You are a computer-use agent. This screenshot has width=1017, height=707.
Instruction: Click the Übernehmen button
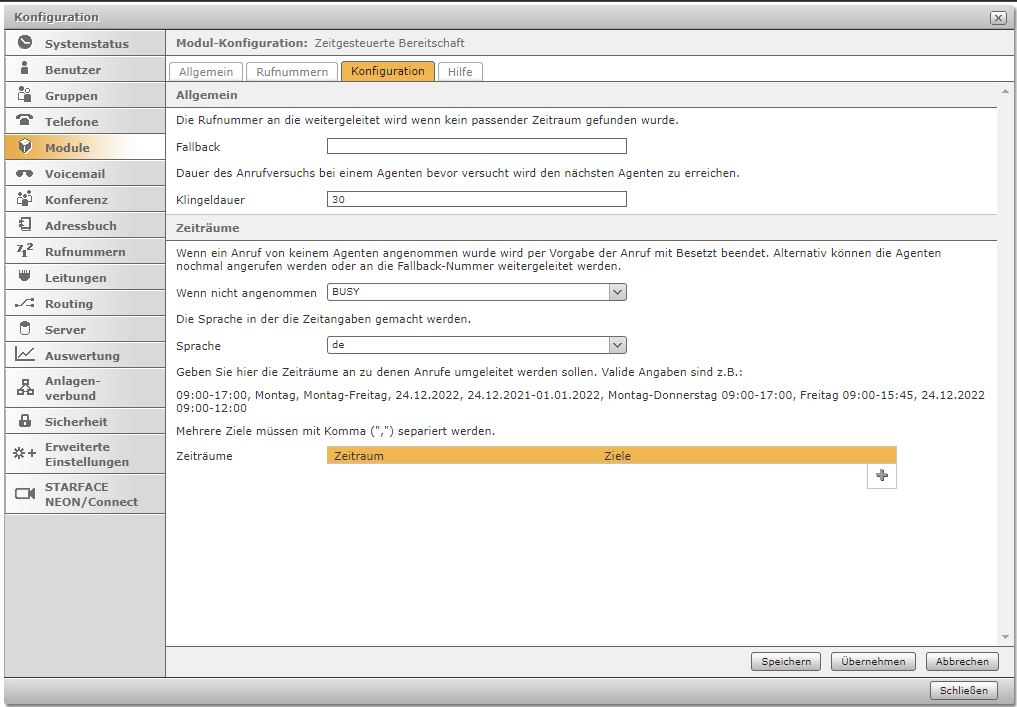(873, 661)
